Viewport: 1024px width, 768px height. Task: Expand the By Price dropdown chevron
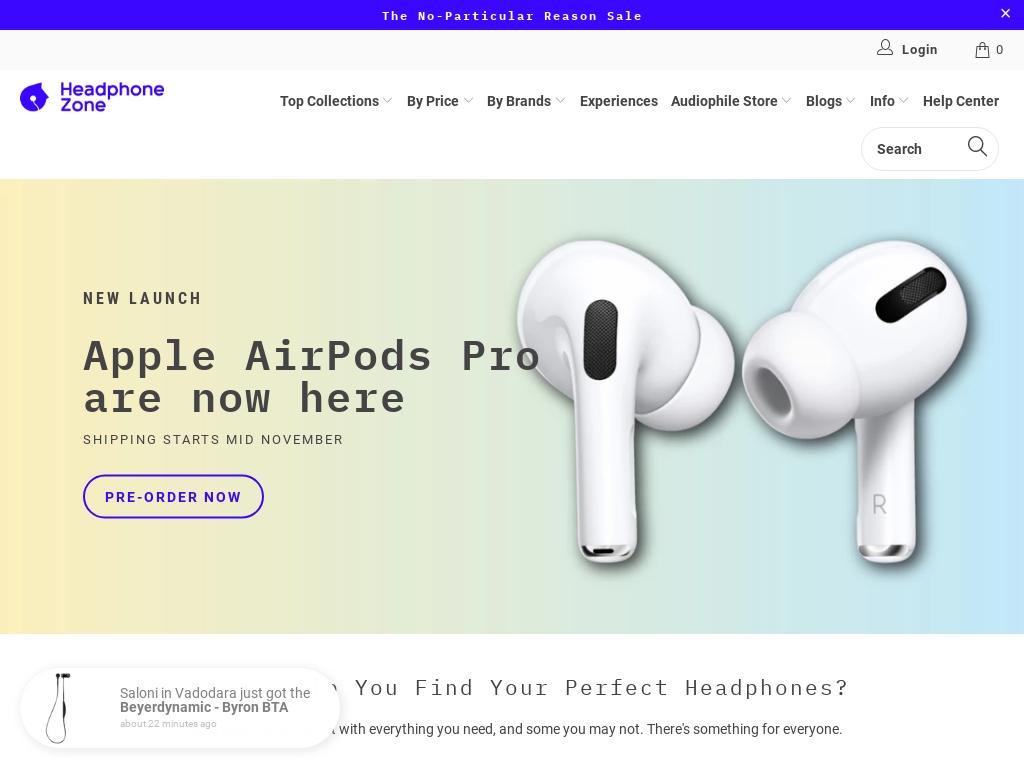[468, 101]
